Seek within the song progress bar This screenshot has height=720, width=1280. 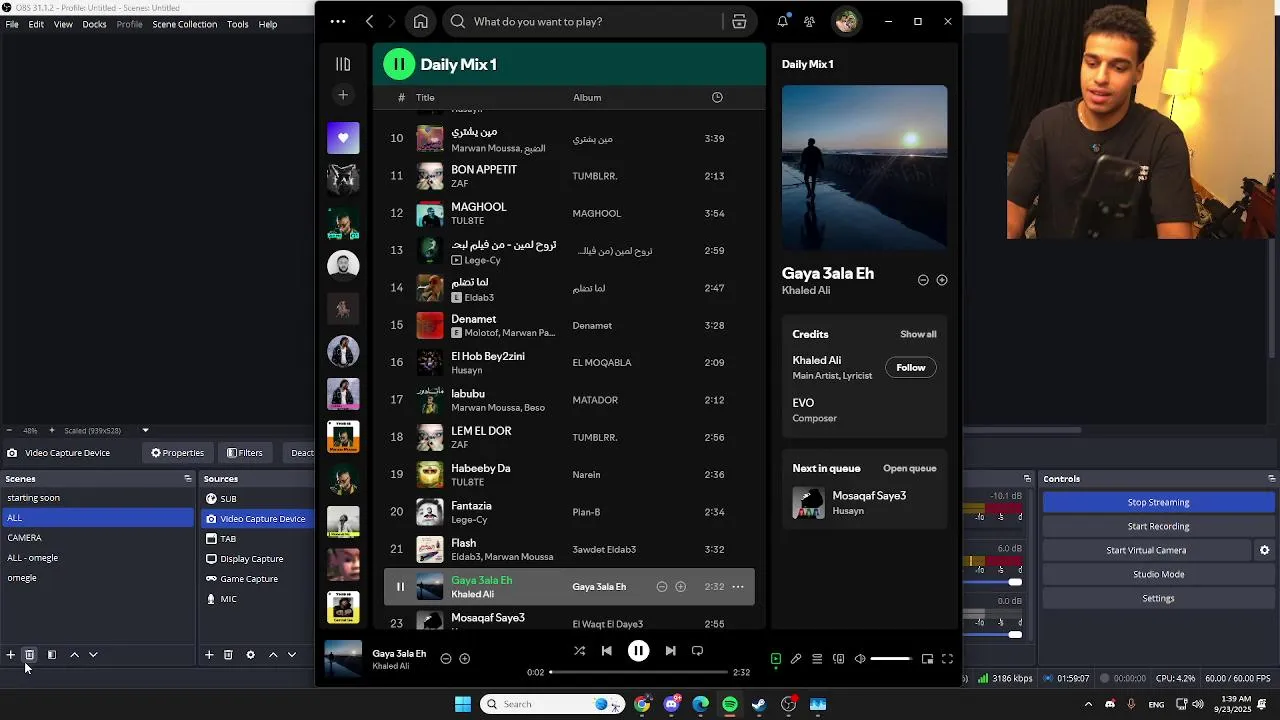point(640,673)
